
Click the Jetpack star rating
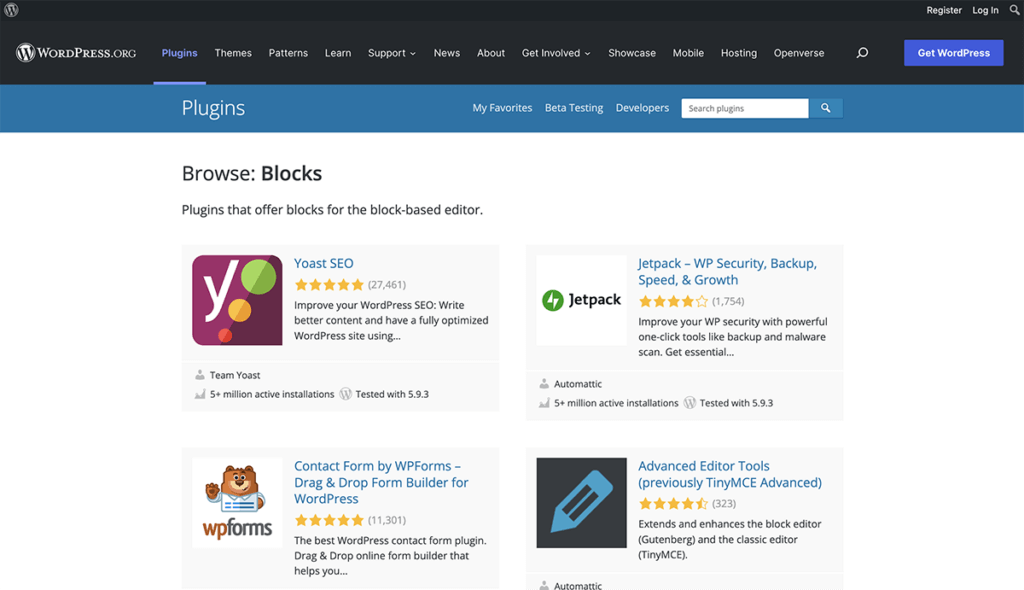pyautogui.click(x=673, y=301)
